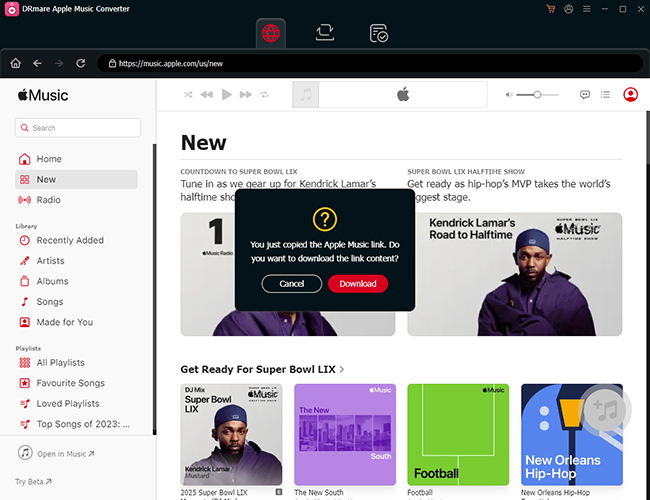Open Artists in Library
The height and width of the screenshot is (500, 650).
(76, 261)
